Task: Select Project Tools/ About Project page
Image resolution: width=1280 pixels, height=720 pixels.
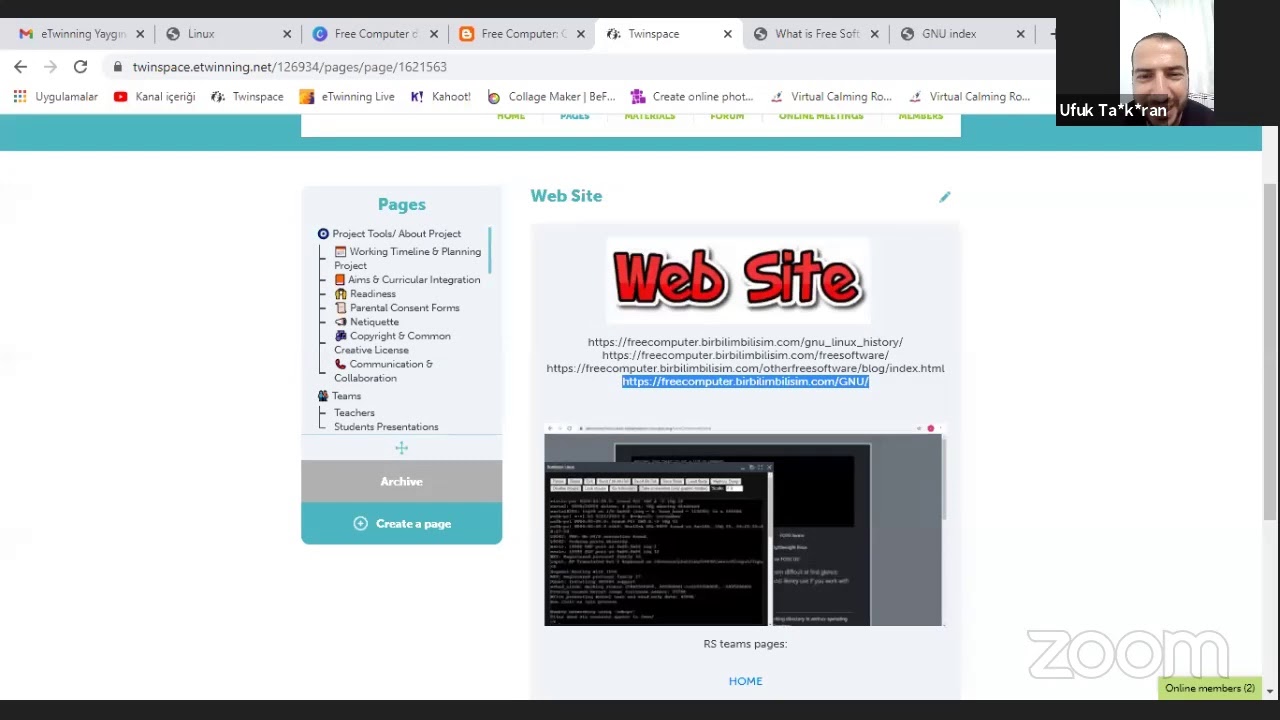Action: point(389,234)
